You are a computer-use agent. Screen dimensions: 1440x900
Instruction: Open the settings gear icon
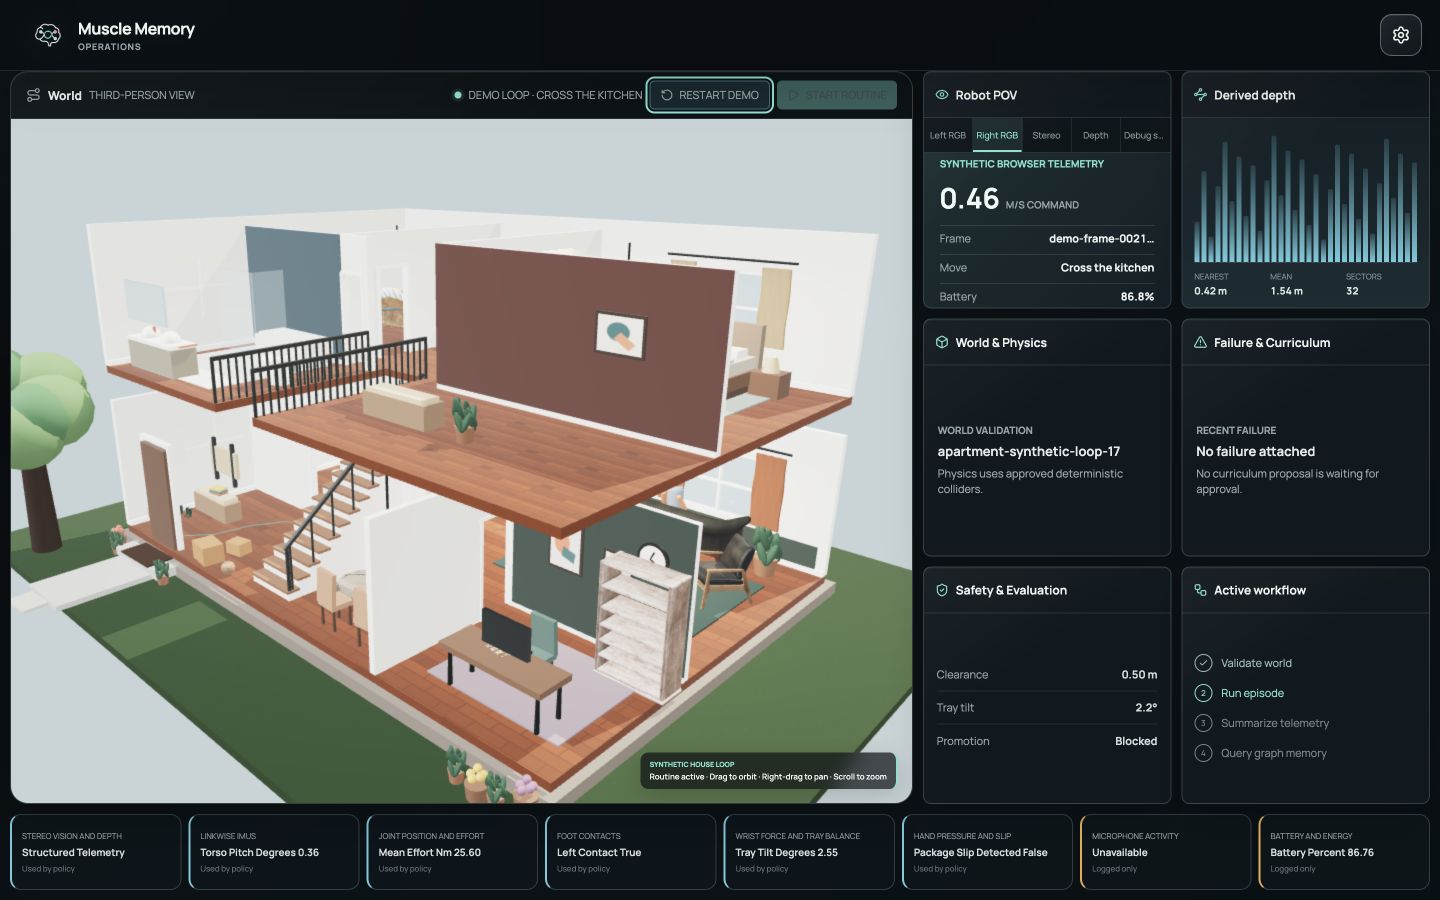pyautogui.click(x=1400, y=35)
